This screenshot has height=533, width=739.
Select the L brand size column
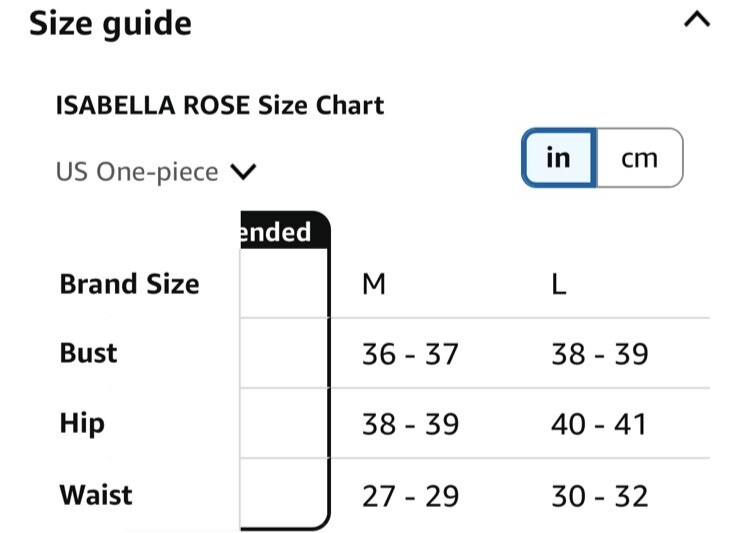click(x=559, y=284)
